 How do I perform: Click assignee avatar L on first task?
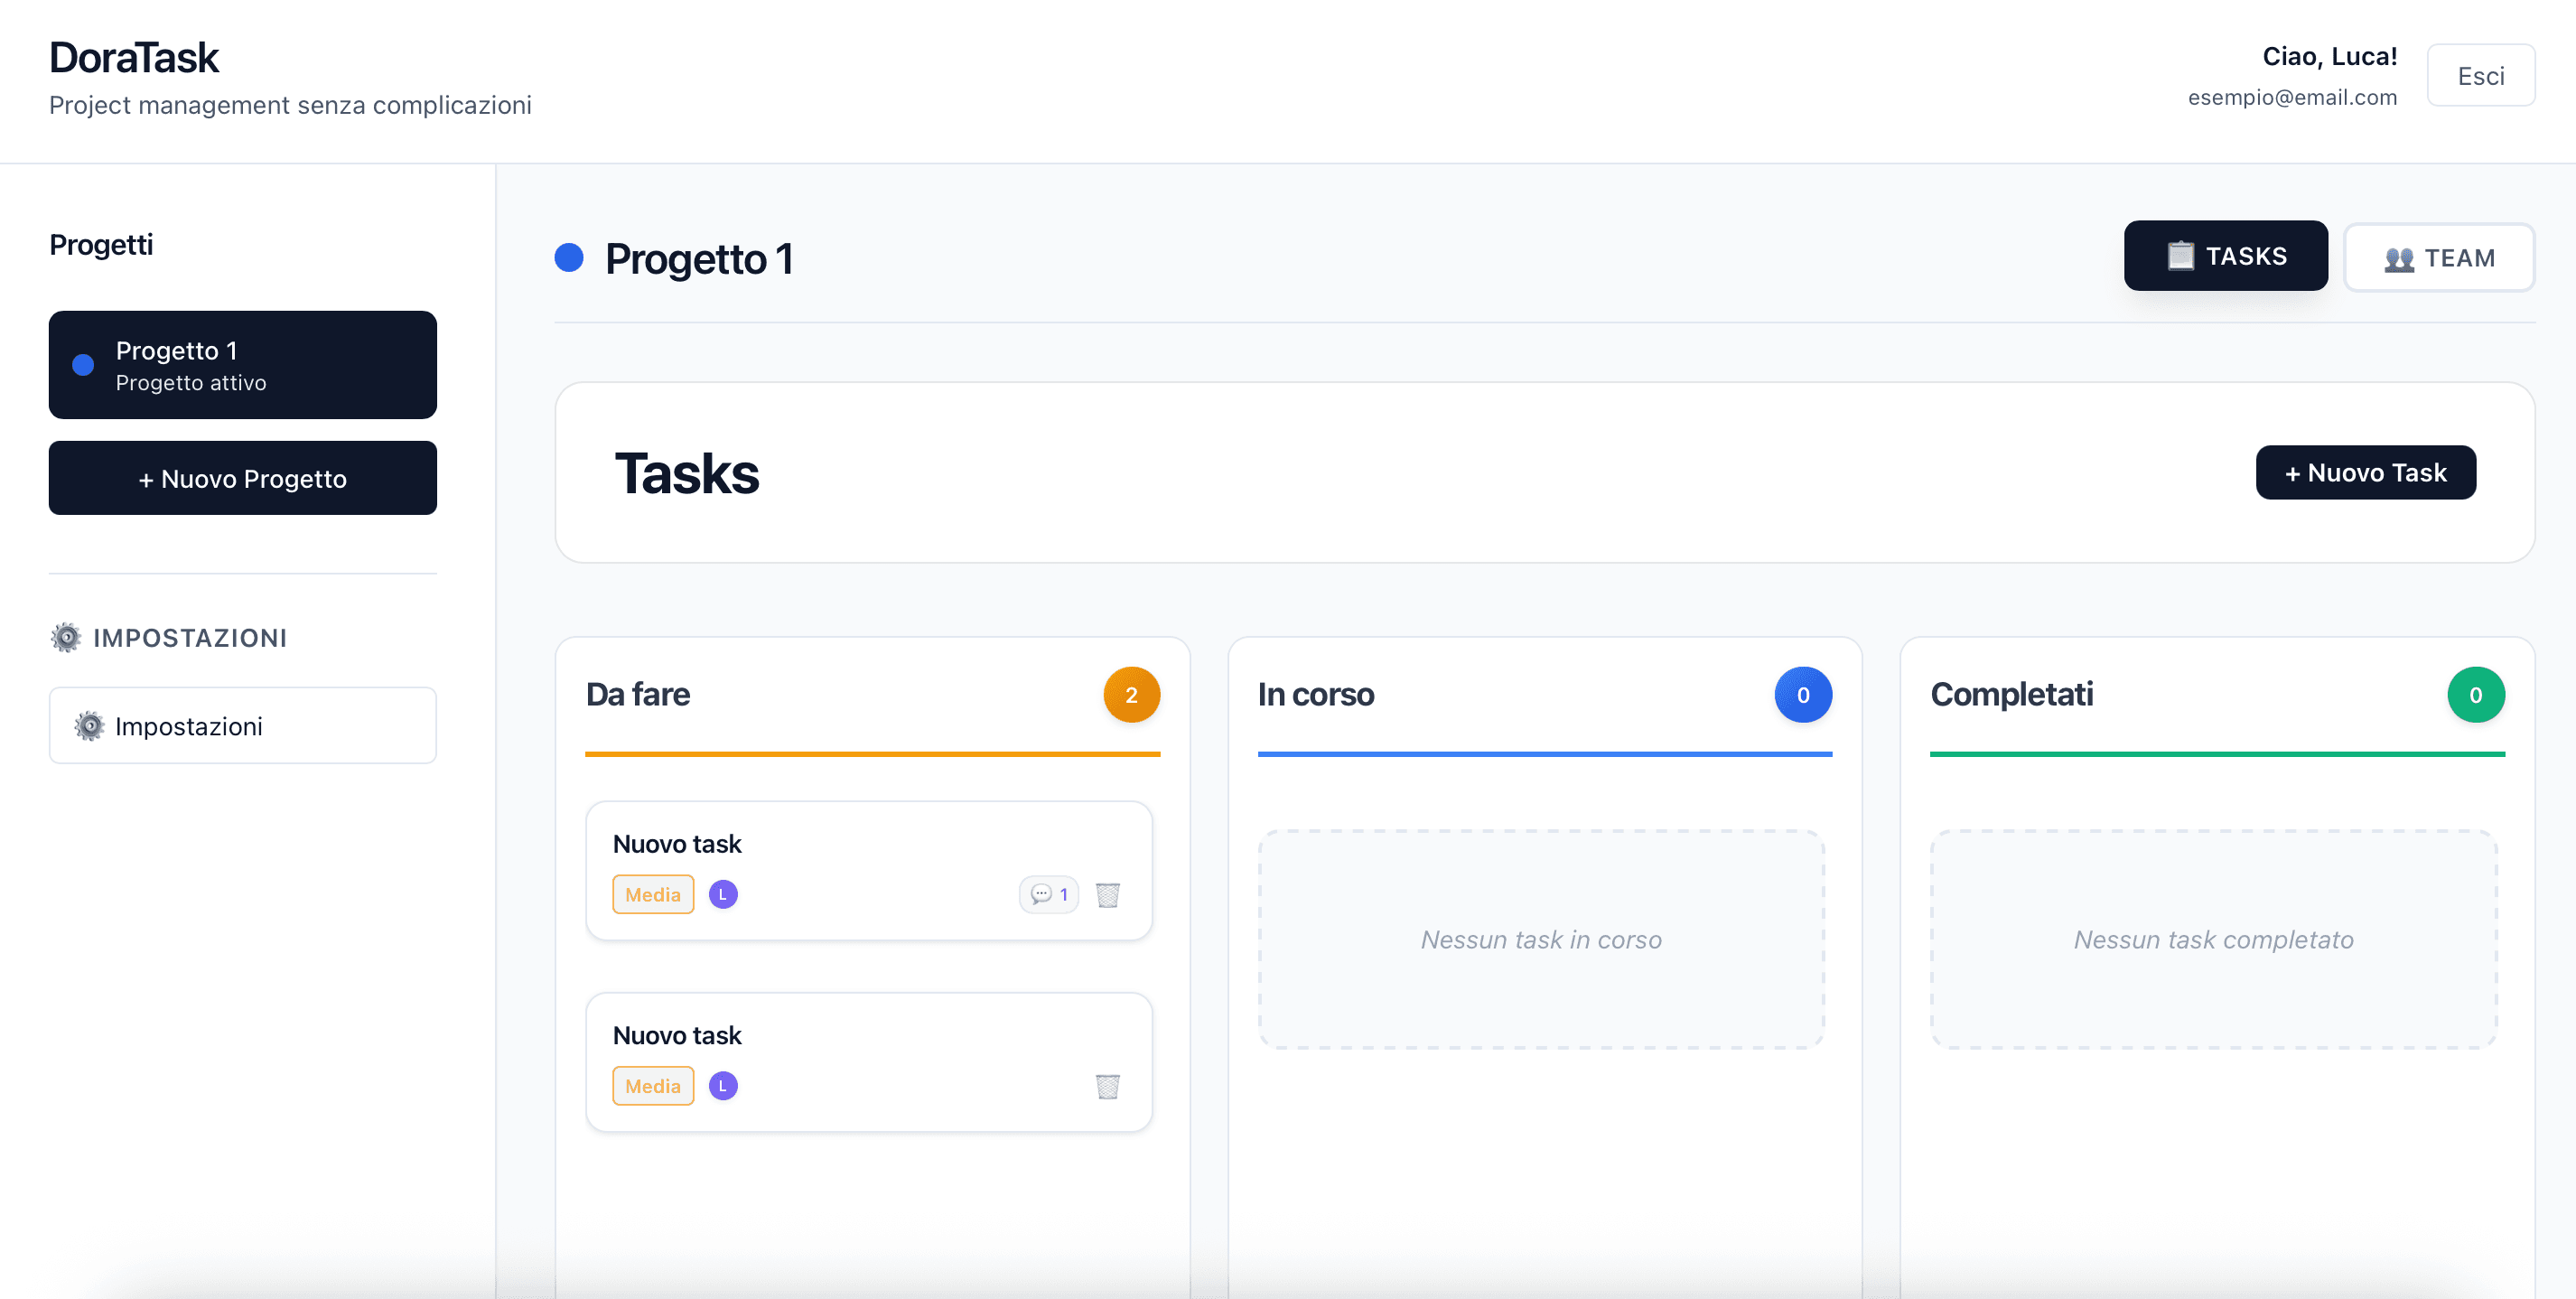click(x=723, y=894)
